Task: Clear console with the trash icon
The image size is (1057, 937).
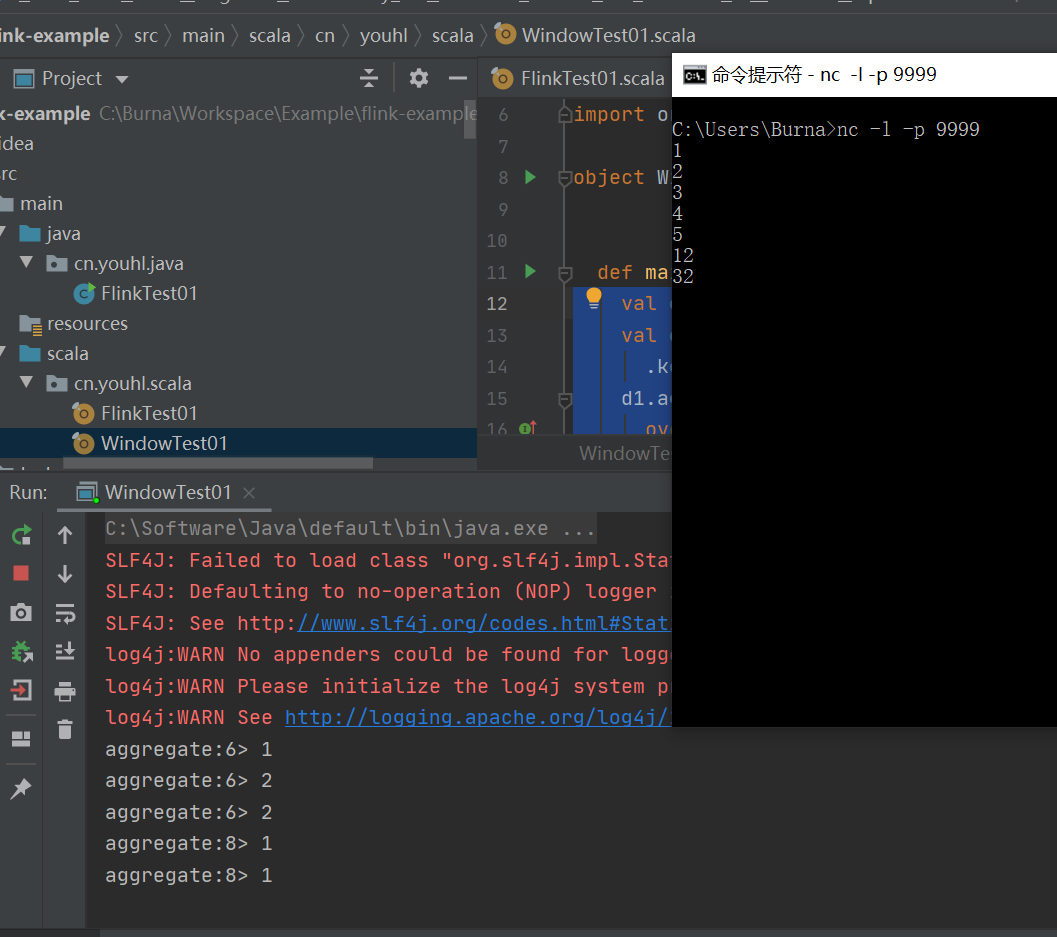Action: 65,729
